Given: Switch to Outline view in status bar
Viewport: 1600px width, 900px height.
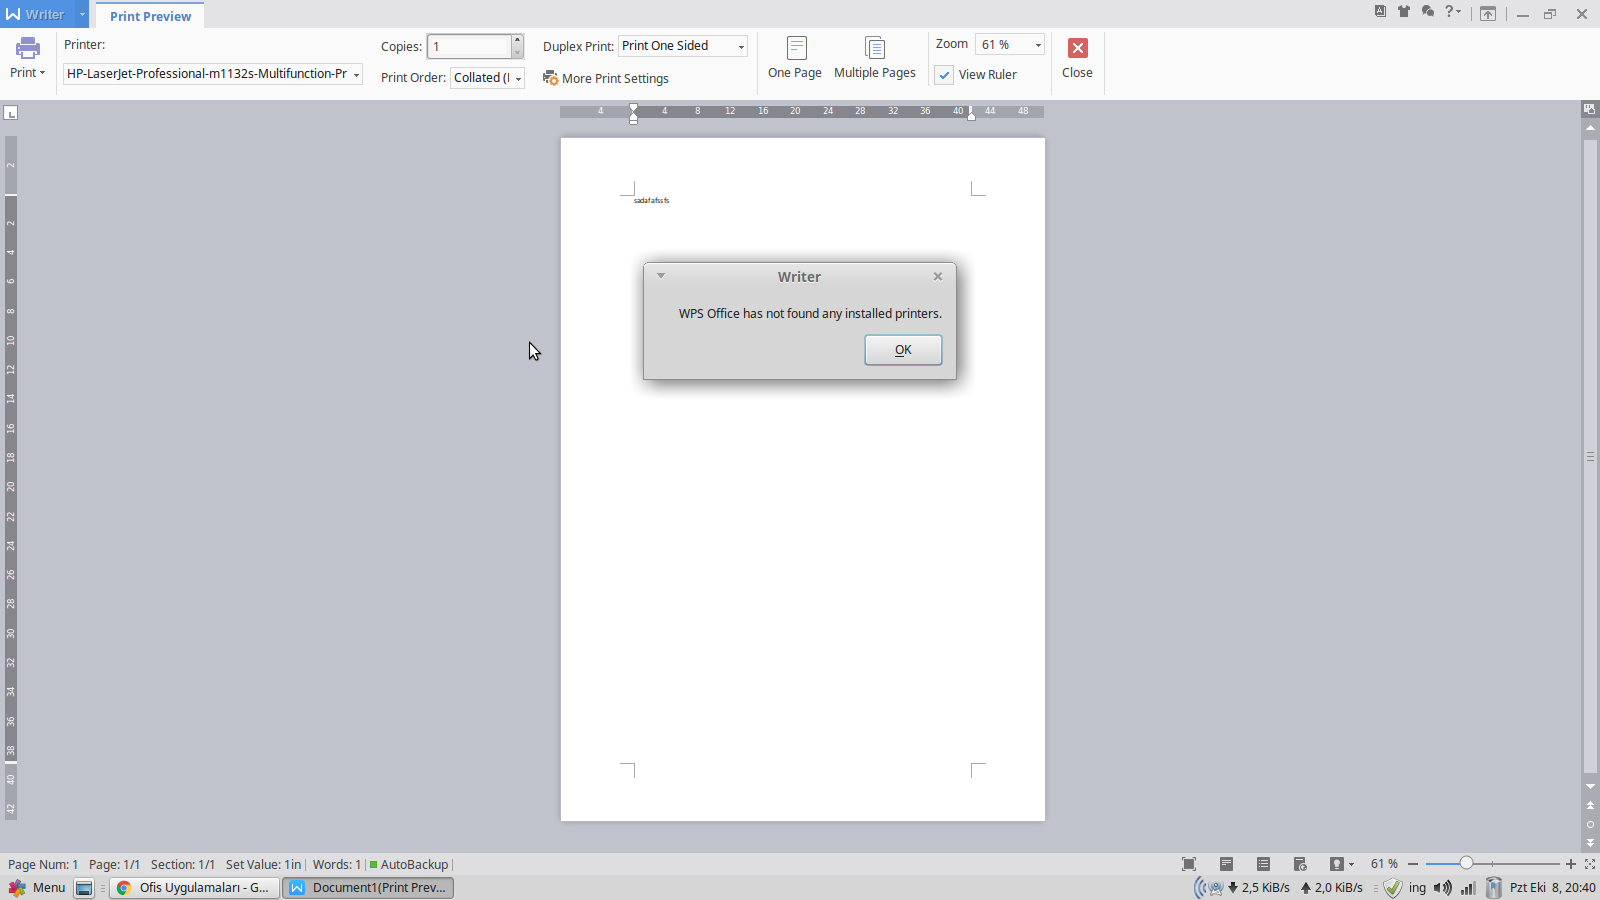Looking at the screenshot, I should [1263, 864].
